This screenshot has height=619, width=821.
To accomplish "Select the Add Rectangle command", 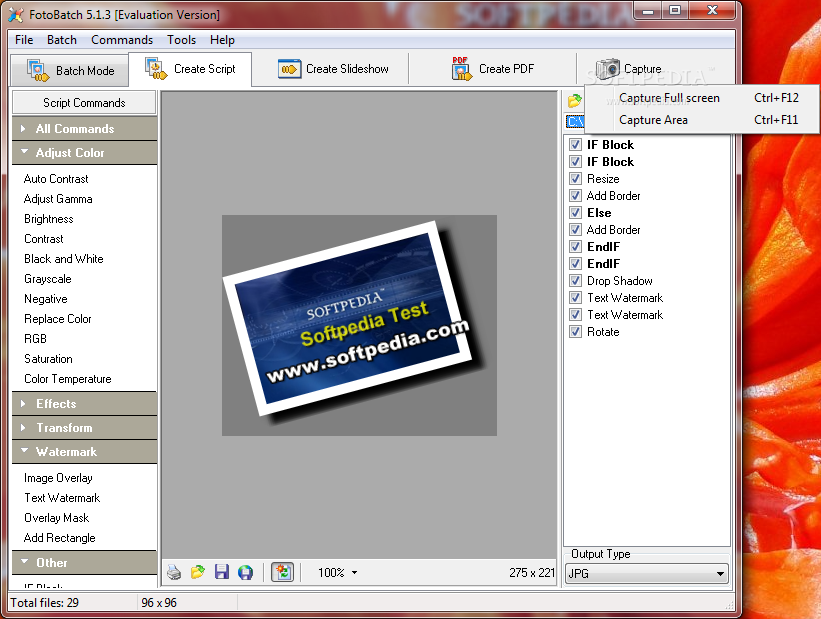I will tap(60, 538).
